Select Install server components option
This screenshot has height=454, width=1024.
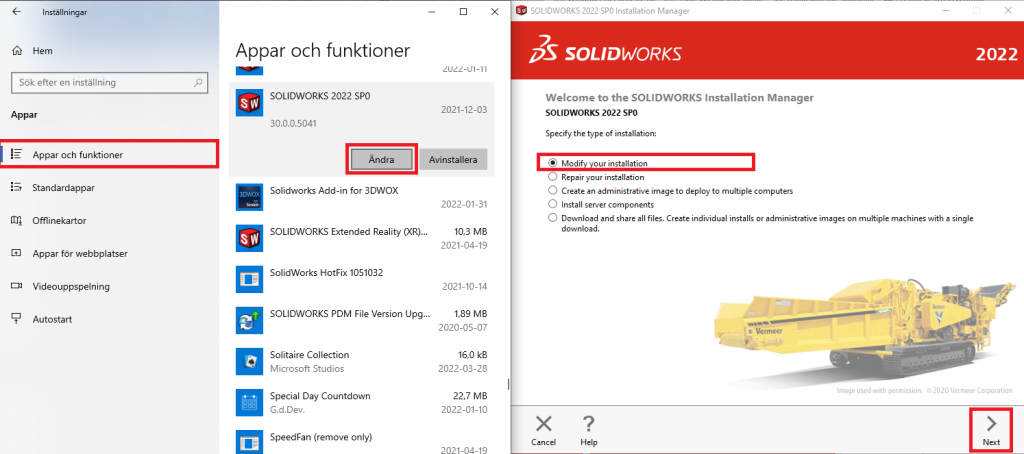[x=551, y=204]
